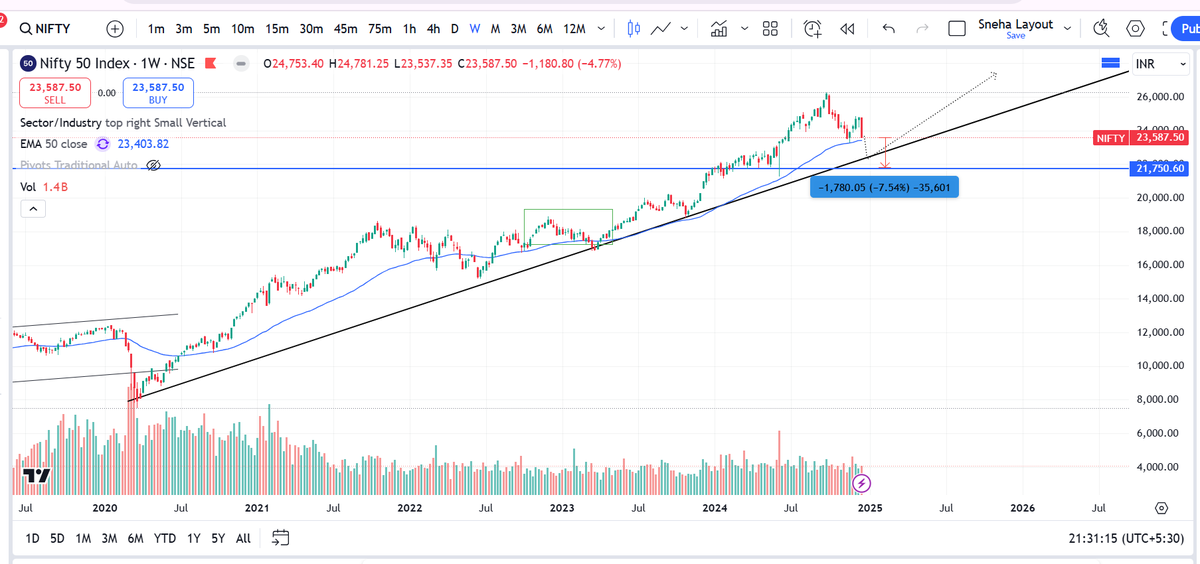Collapse the indicator legend with the arrow
This screenshot has width=1200, height=564.
(32, 209)
